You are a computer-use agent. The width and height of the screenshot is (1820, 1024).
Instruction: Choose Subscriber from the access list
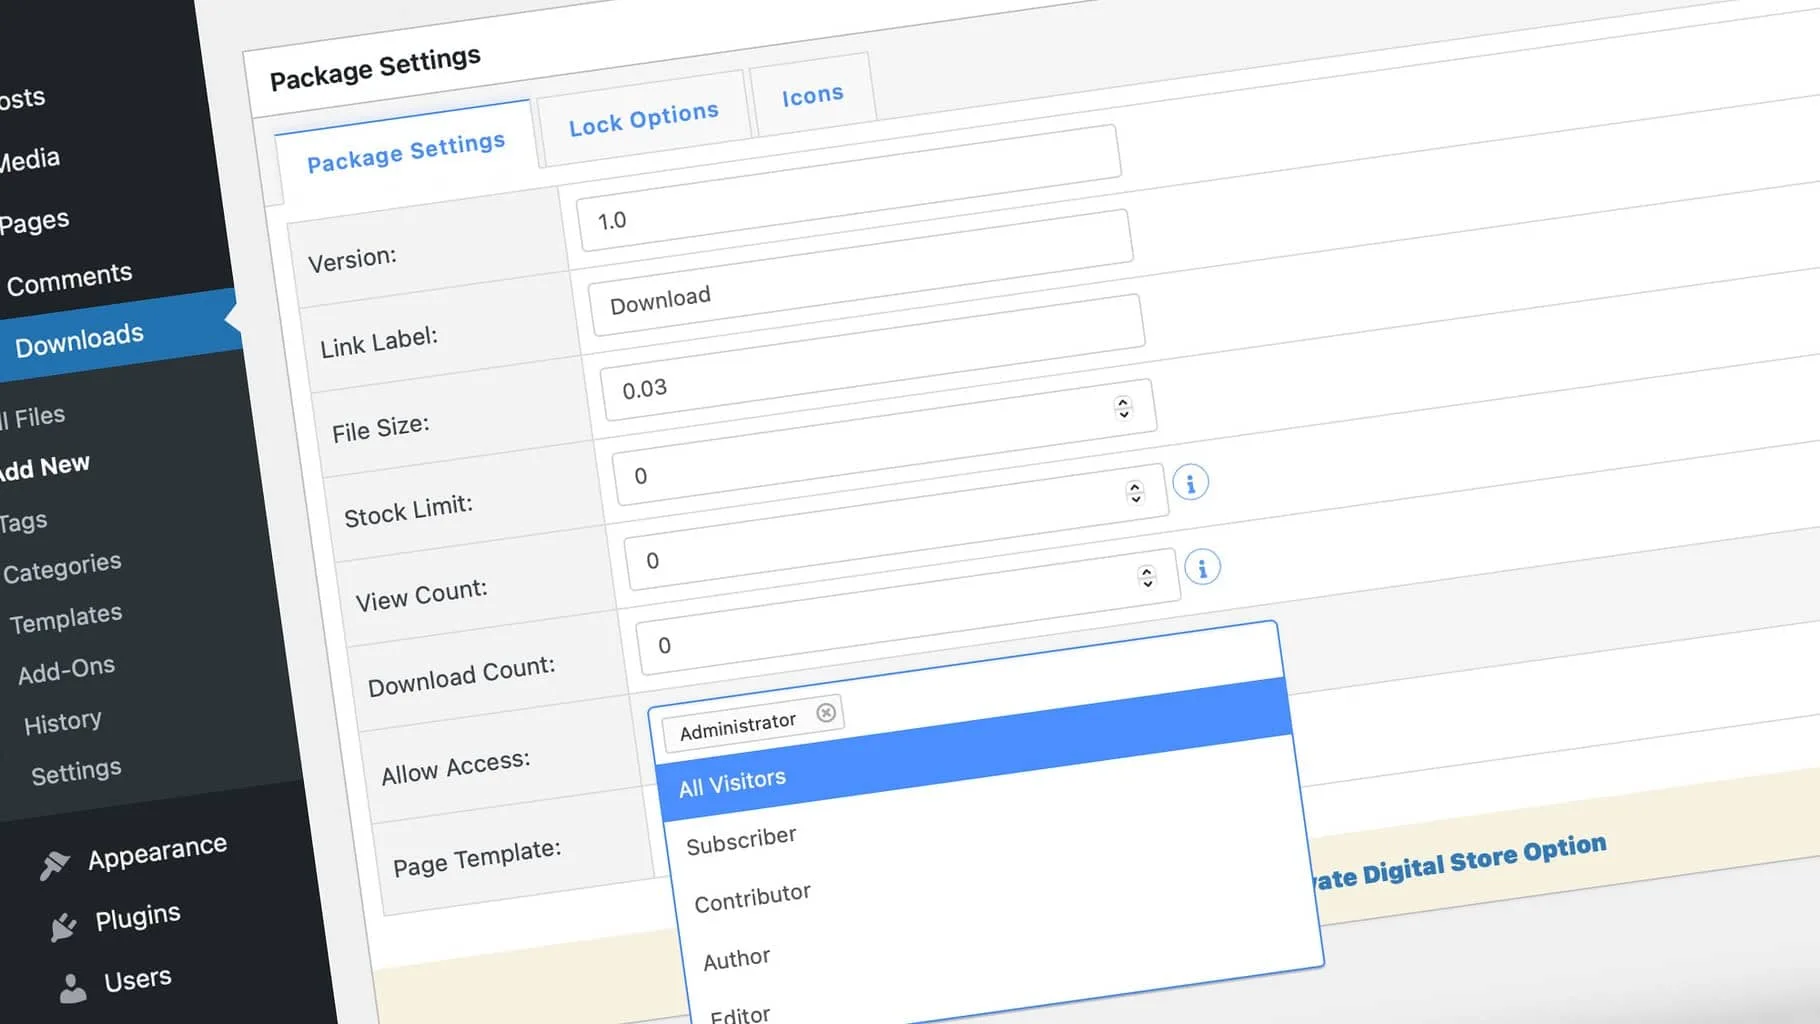tap(741, 841)
